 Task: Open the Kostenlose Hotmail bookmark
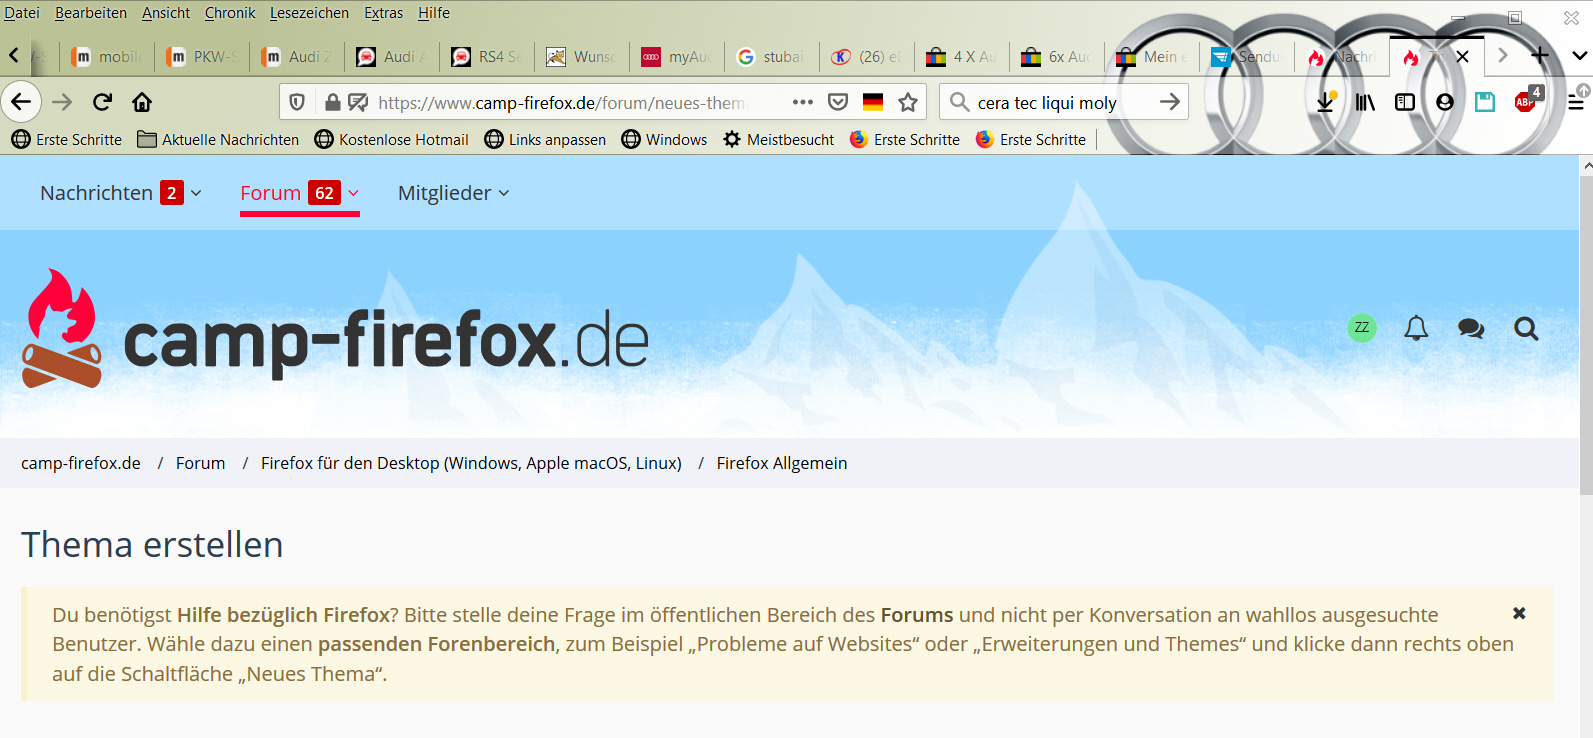(391, 140)
